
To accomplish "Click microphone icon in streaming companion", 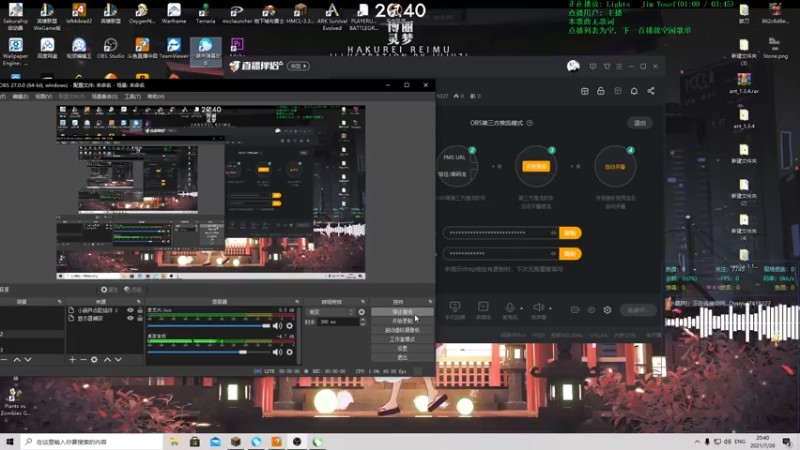I will (509, 307).
